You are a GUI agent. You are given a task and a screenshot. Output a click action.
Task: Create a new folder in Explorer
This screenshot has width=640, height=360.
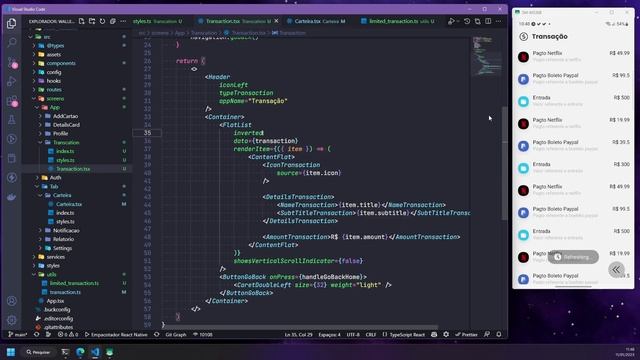pyautogui.click(x=92, y=21)
